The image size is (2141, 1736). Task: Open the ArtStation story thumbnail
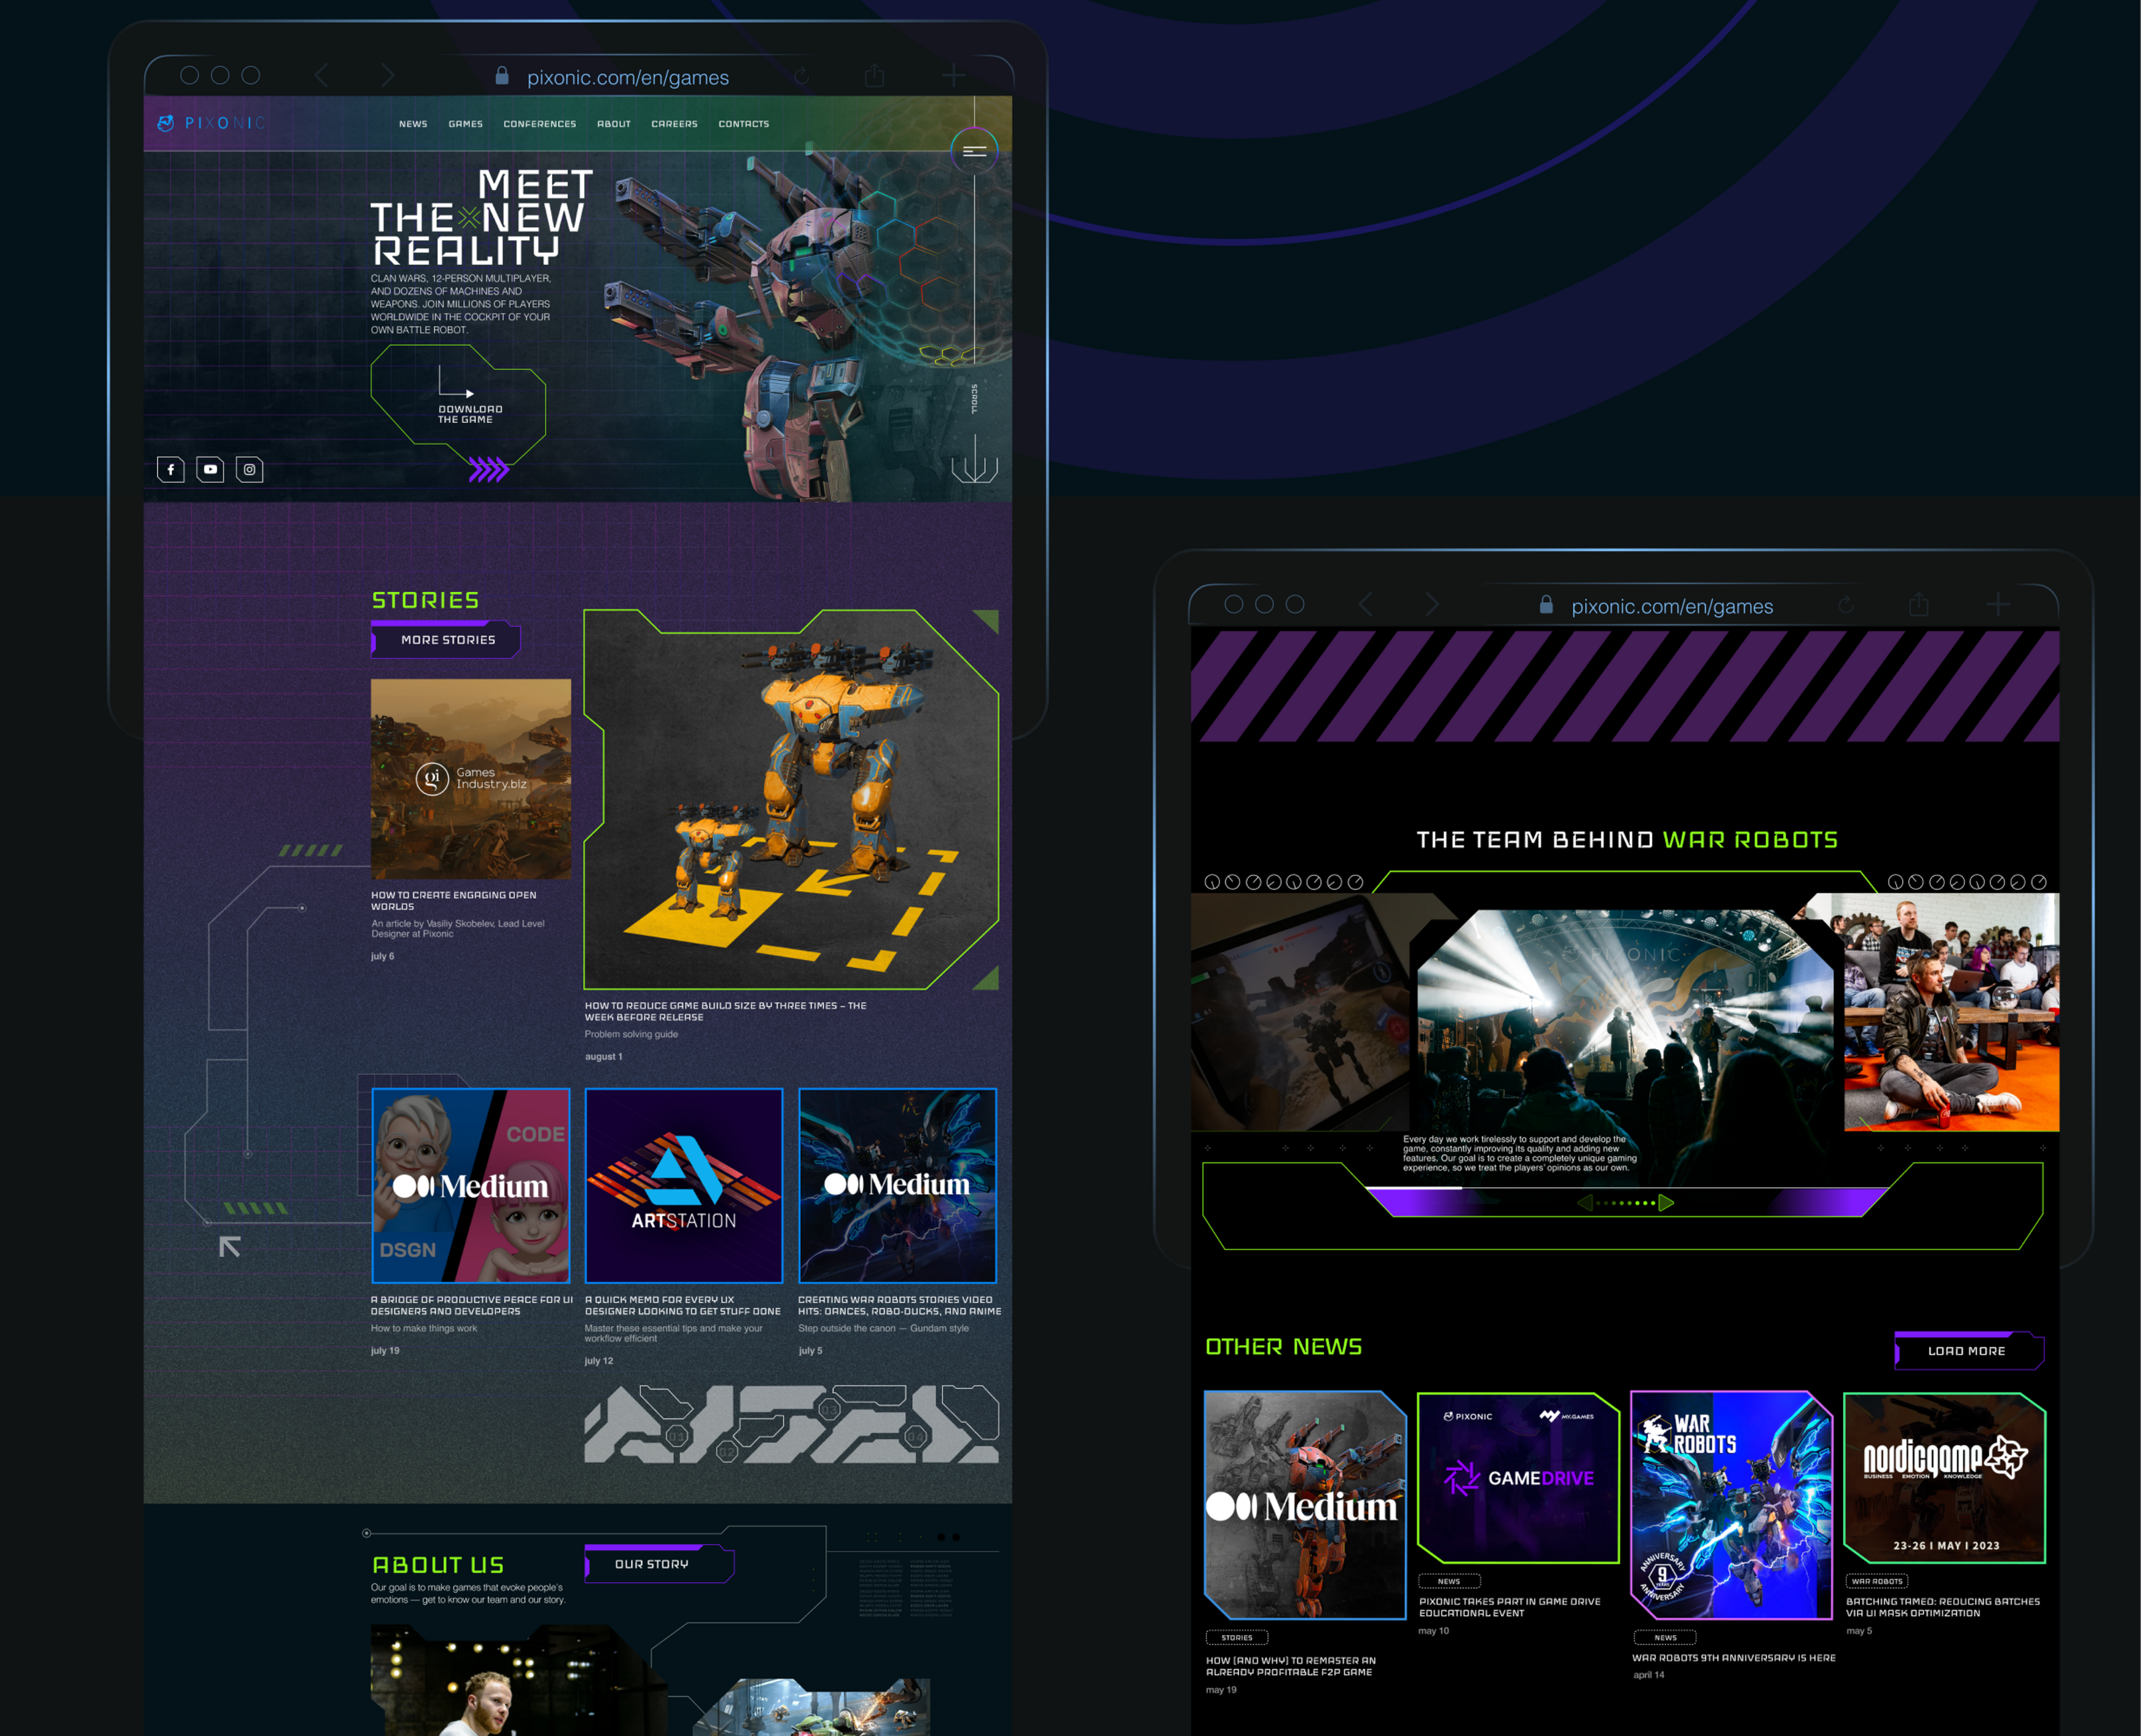pos(684,1185)
